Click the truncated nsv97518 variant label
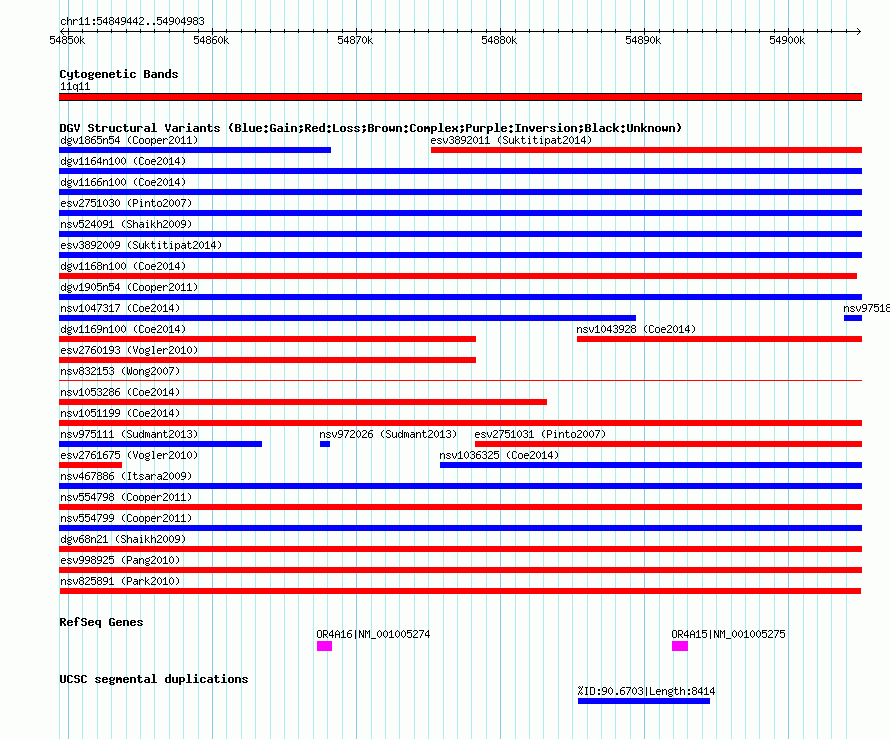Viewport: 890px width, 739px height. coord(866,308)
